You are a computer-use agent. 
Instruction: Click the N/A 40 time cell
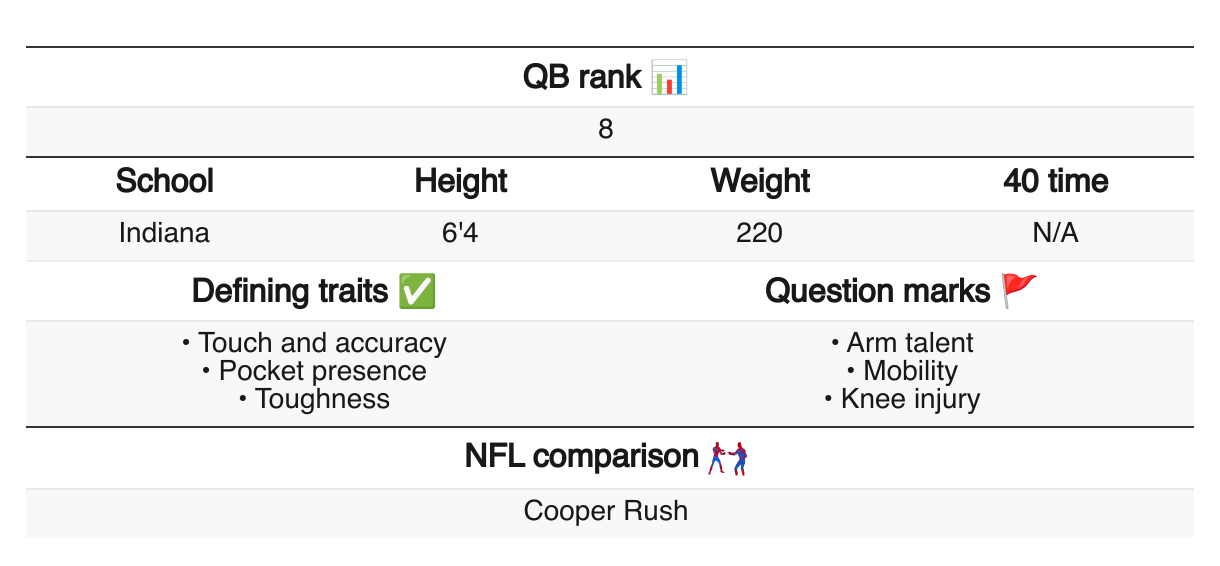click(1056, 234)
